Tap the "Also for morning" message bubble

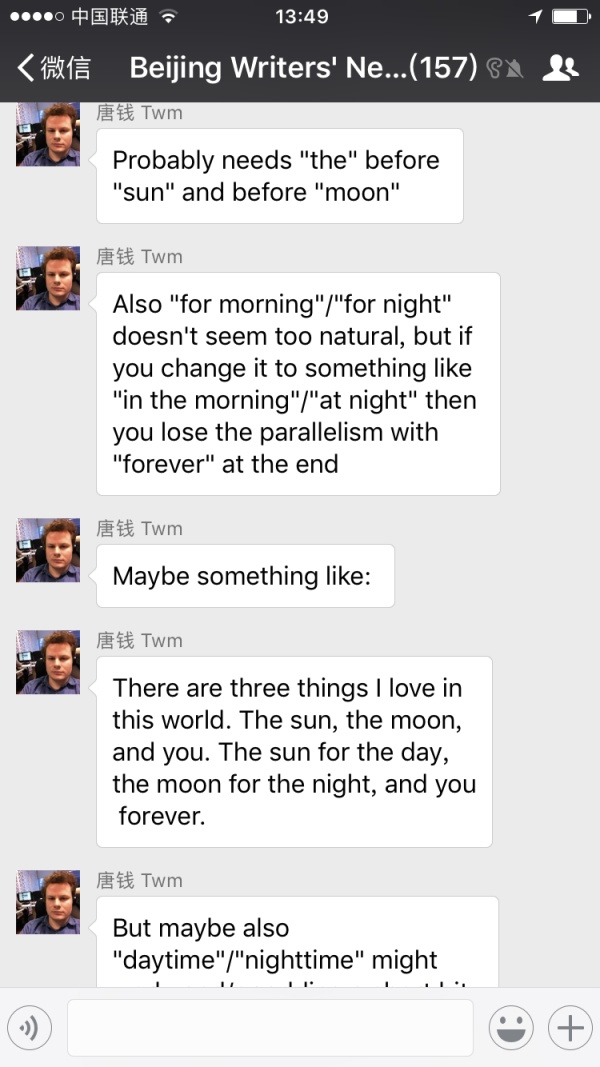(x=297, y=384)
